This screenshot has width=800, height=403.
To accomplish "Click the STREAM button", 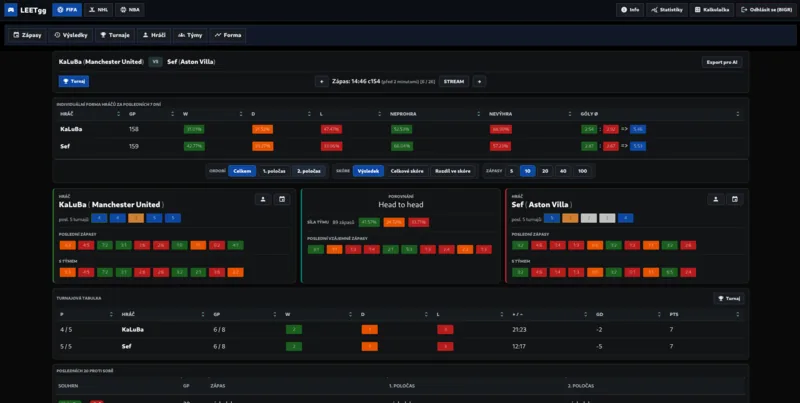I will tap(454, 81).
